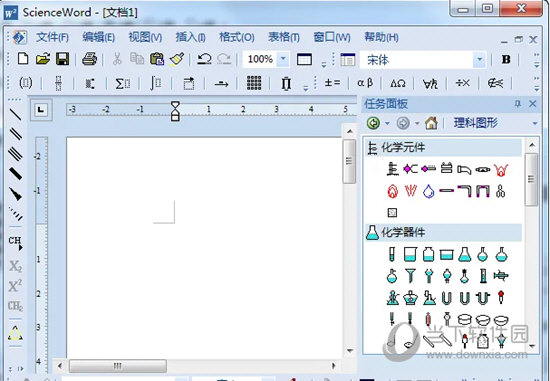This screenshot has height=381, width=550.
Task: Select the bold thick line tool
Action: point(15,174)
